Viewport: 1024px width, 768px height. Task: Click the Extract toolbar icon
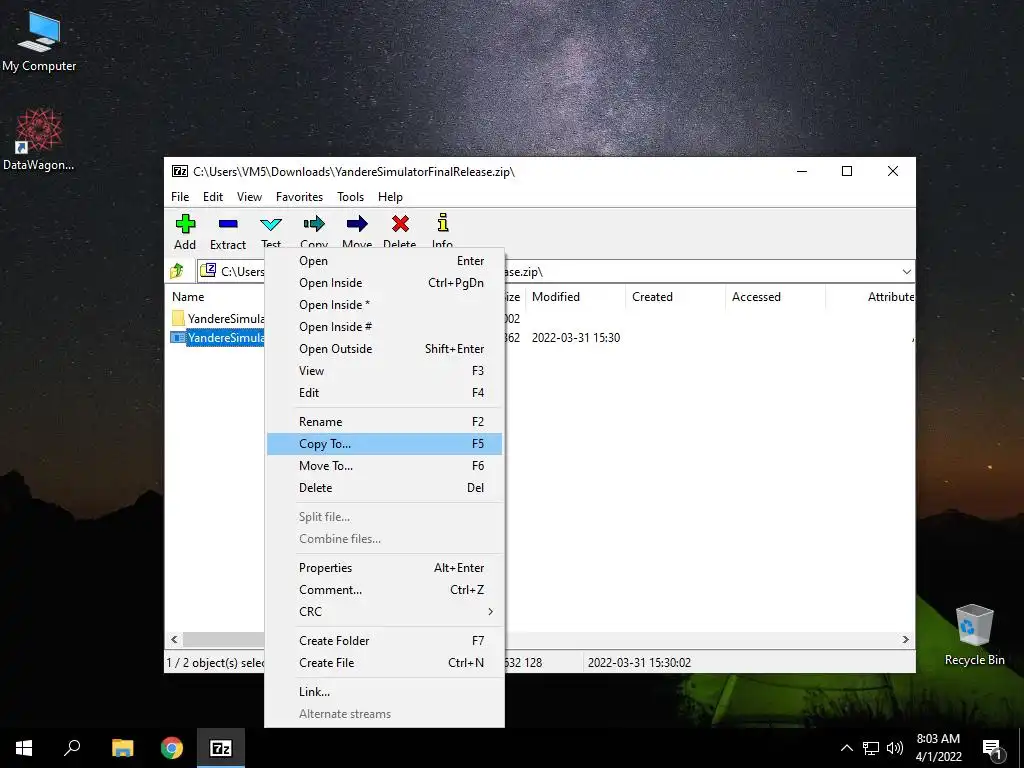click(x=228, y=224)
